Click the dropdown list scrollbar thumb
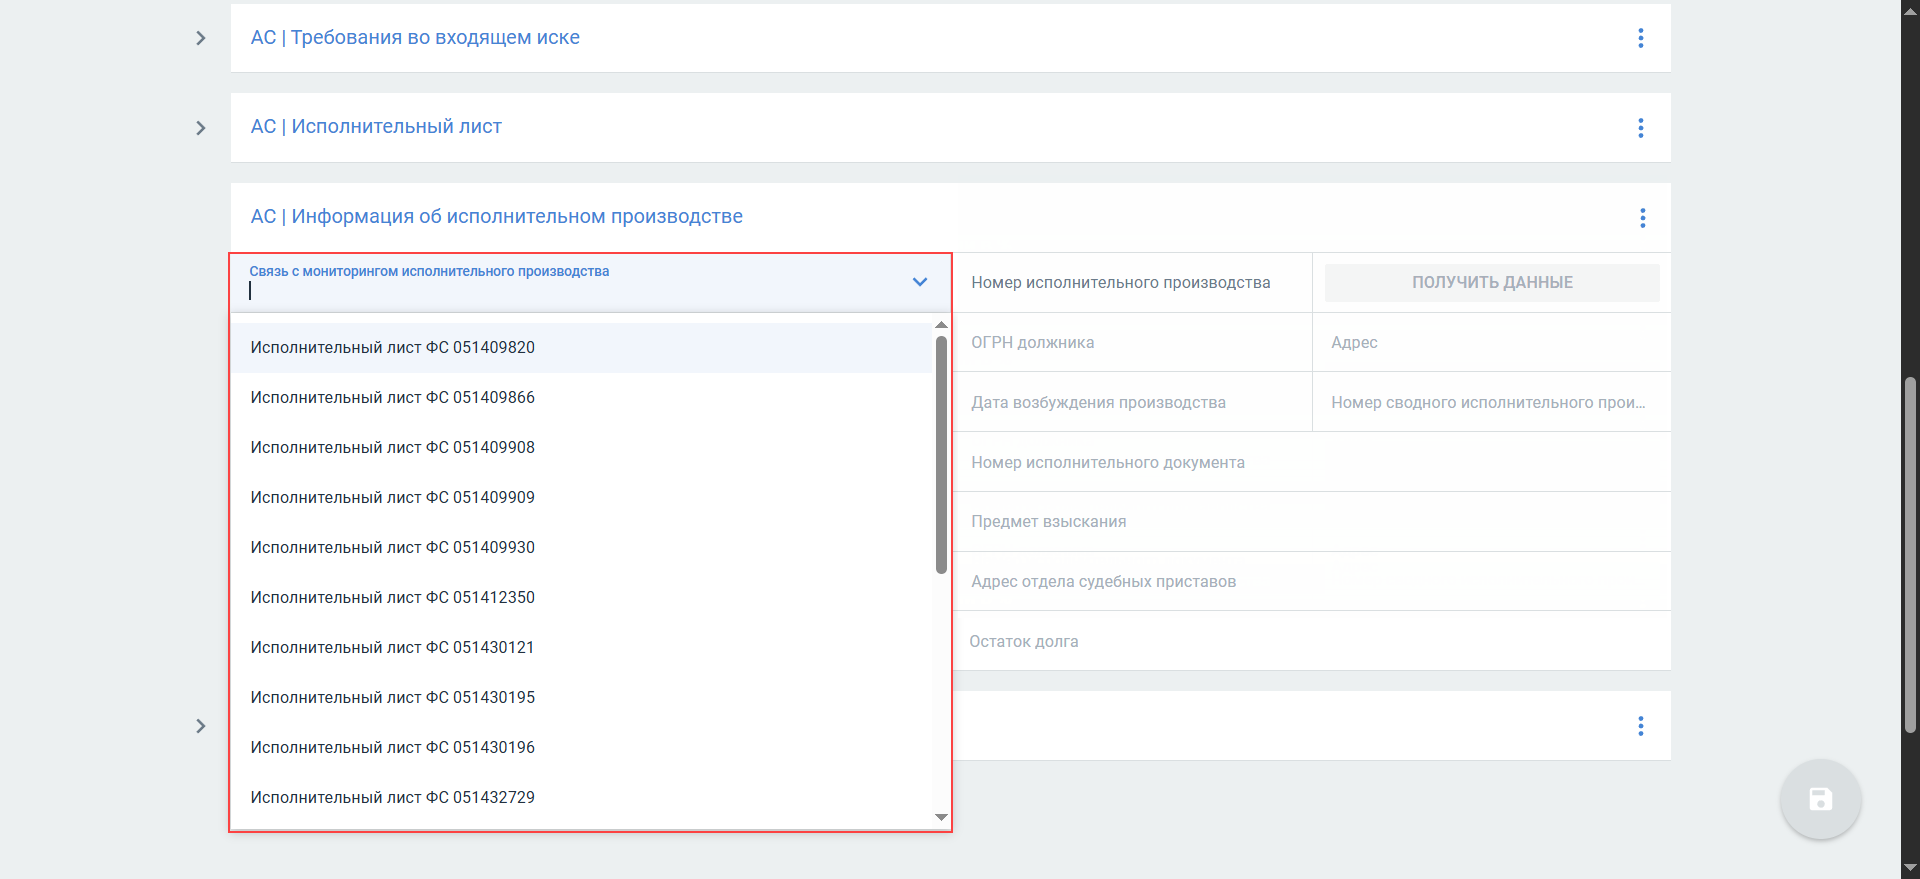Viewport: 1920px width, 879px height. click(941, 455)
